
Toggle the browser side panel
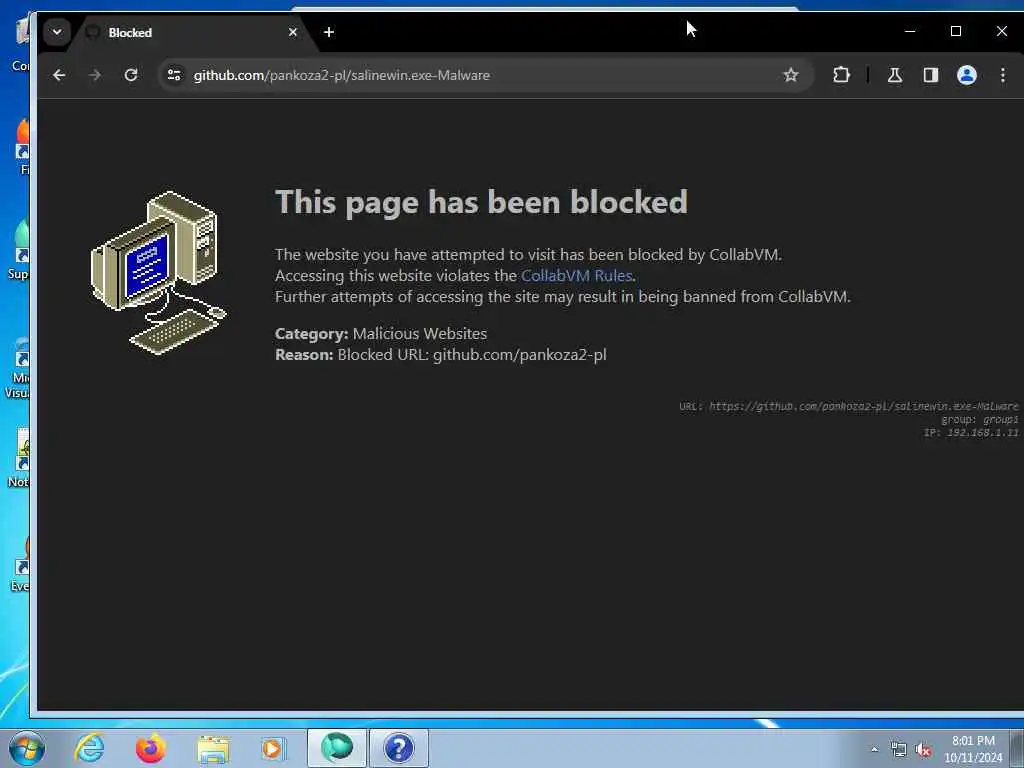(931, 75)
